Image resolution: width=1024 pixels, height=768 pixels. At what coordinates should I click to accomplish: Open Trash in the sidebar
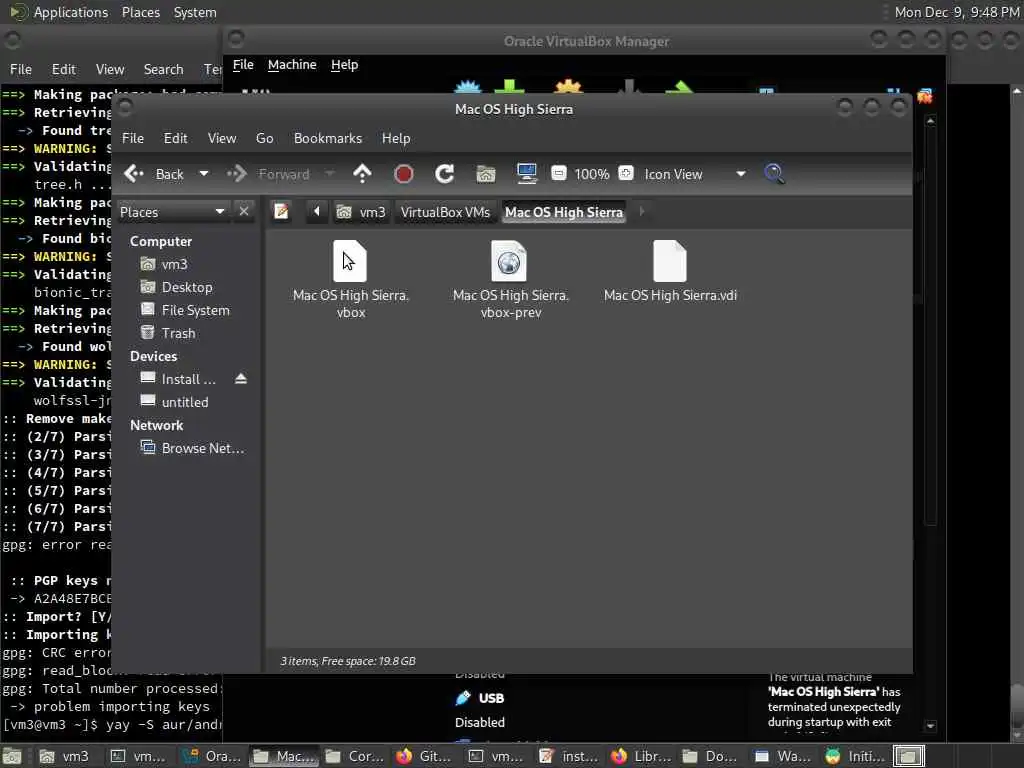(178, 333)
